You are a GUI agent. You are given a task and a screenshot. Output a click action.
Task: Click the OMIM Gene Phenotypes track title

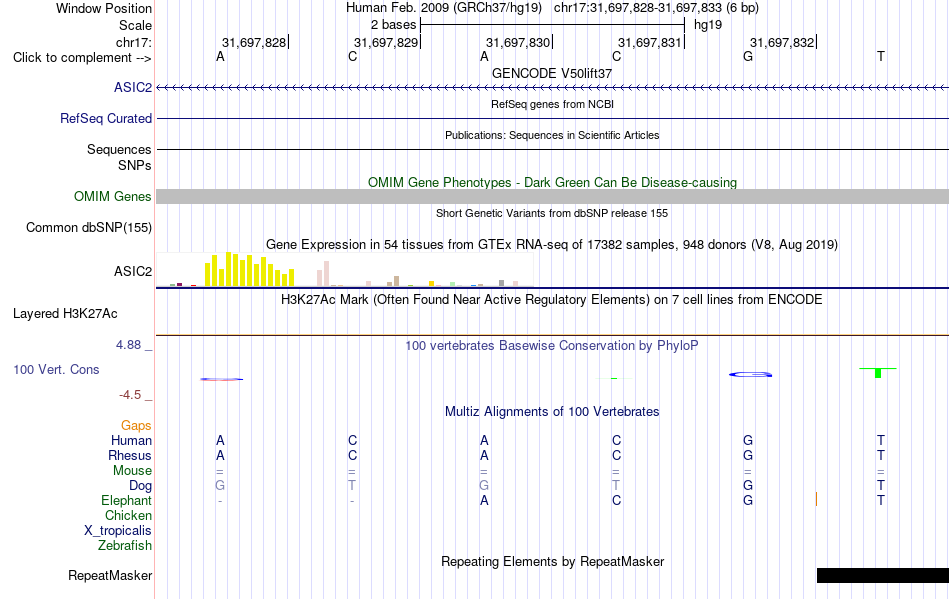[x=552, y=182]
